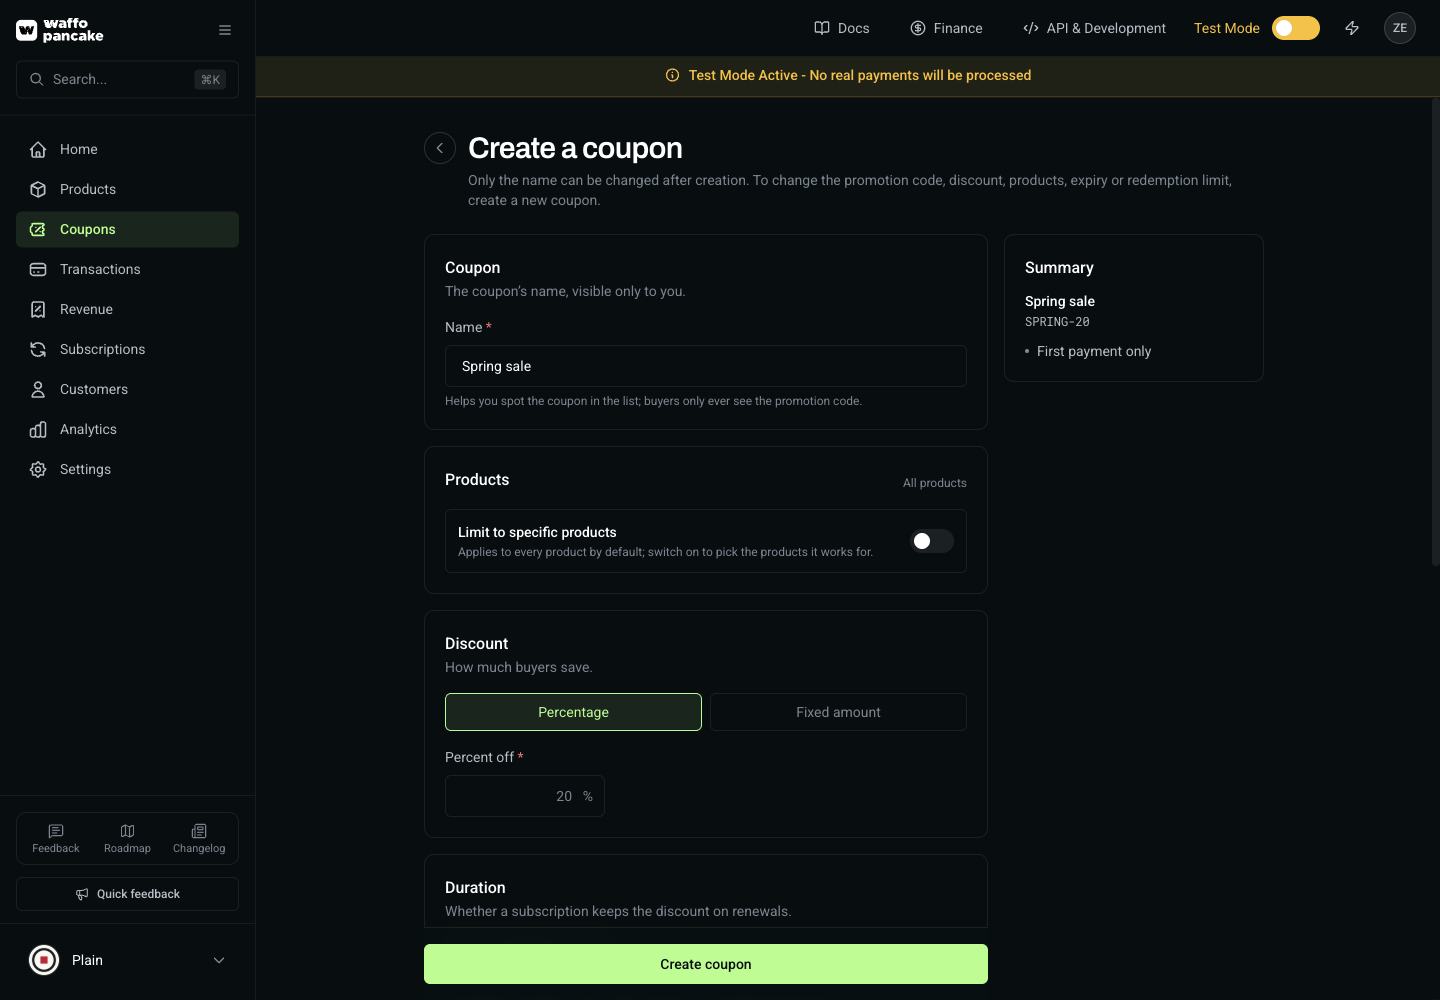
Task: Select Coupons in the sidebar
Action: 127,229
